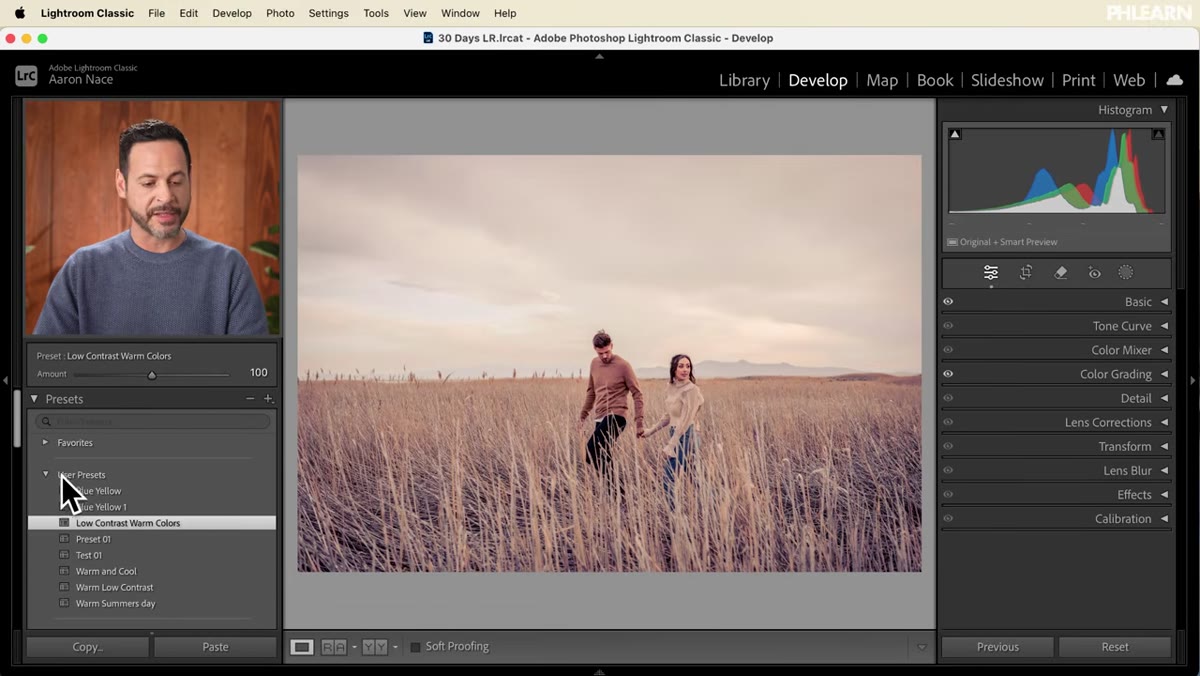
Task: Open the Photo menu
Action: [280, 13]
